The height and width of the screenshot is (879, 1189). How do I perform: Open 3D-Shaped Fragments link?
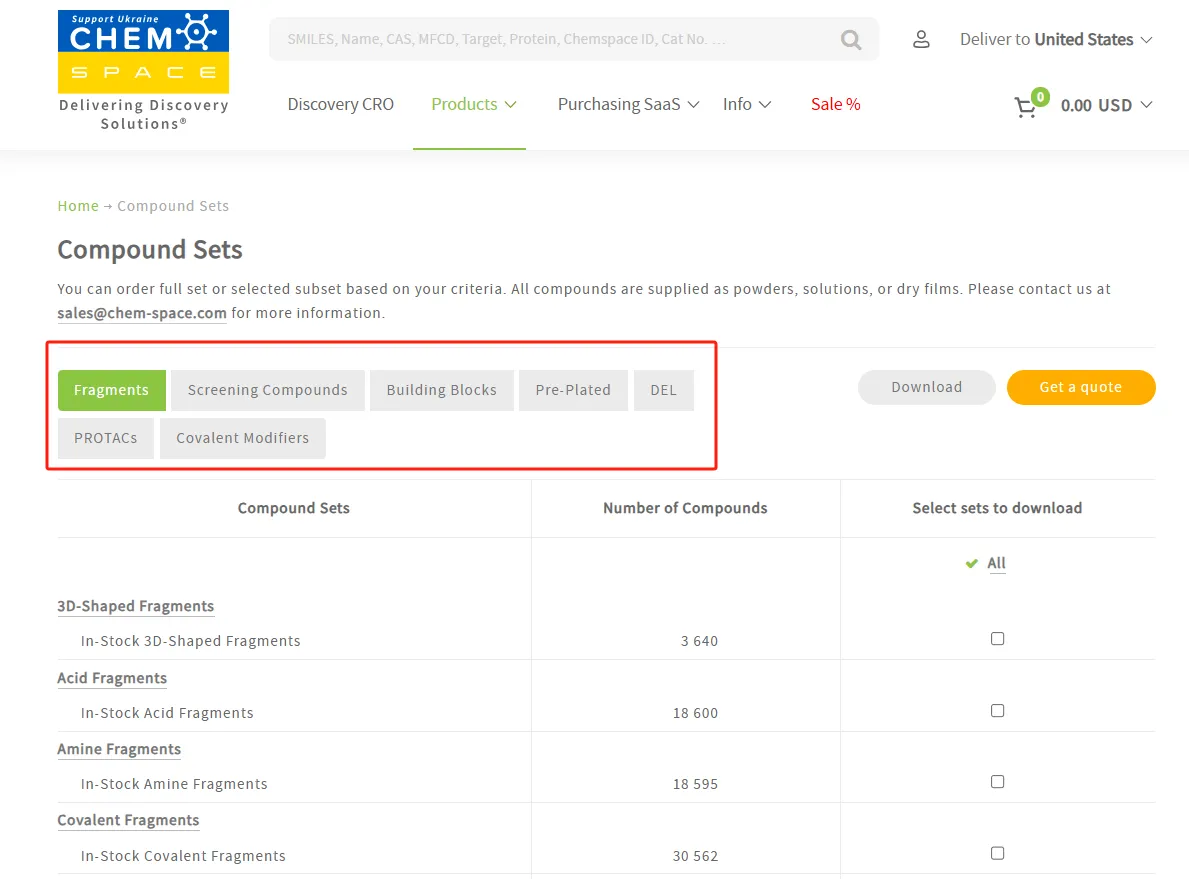pos(136,606)
